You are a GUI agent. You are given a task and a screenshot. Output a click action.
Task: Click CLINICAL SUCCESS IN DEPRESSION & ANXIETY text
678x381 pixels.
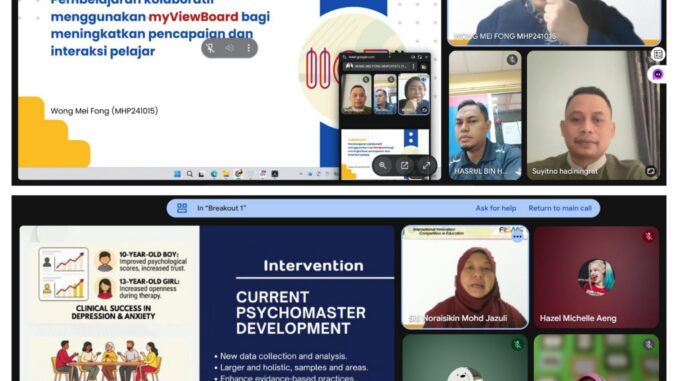pyautogui.click(x=113, y=312)
